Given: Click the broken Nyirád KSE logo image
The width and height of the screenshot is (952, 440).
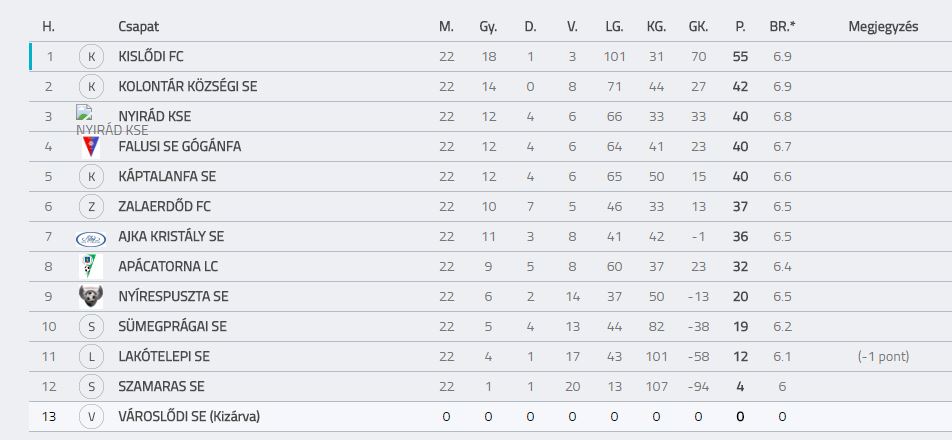Looking at the screenshot, I should click(84, 112).
